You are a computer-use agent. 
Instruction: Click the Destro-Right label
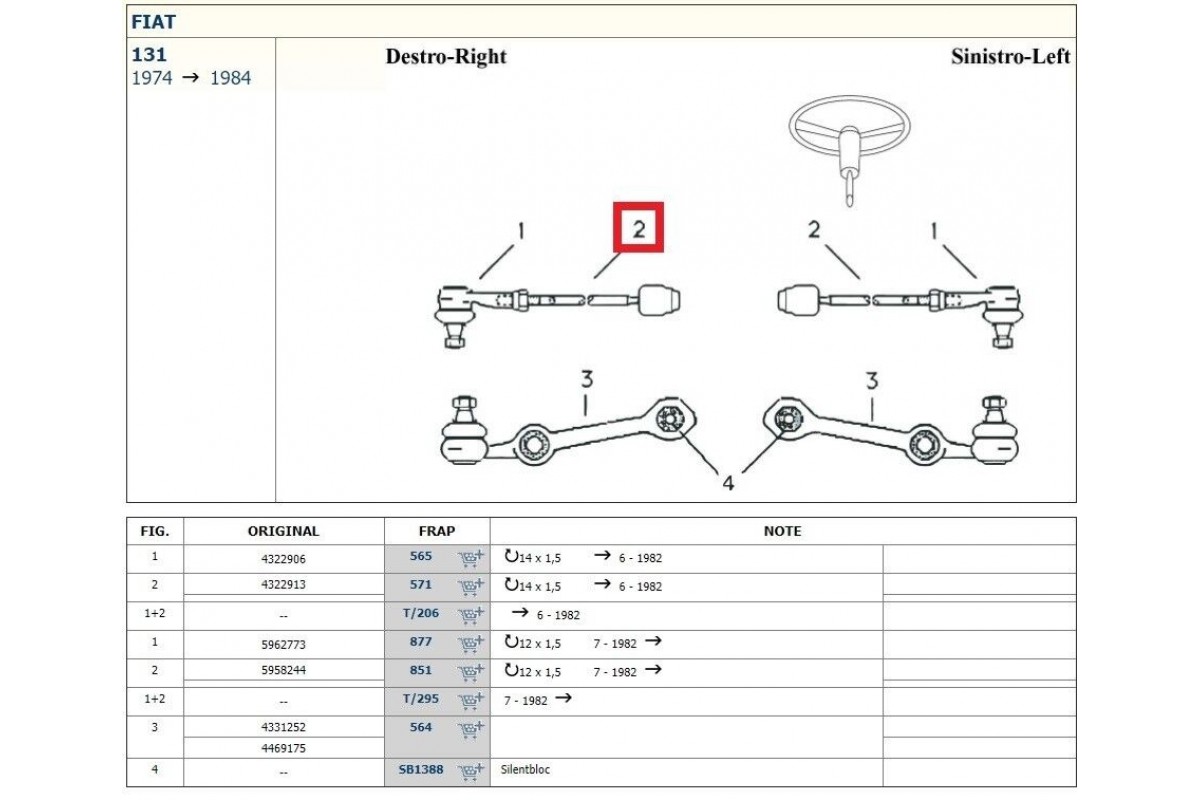(446, 57)
